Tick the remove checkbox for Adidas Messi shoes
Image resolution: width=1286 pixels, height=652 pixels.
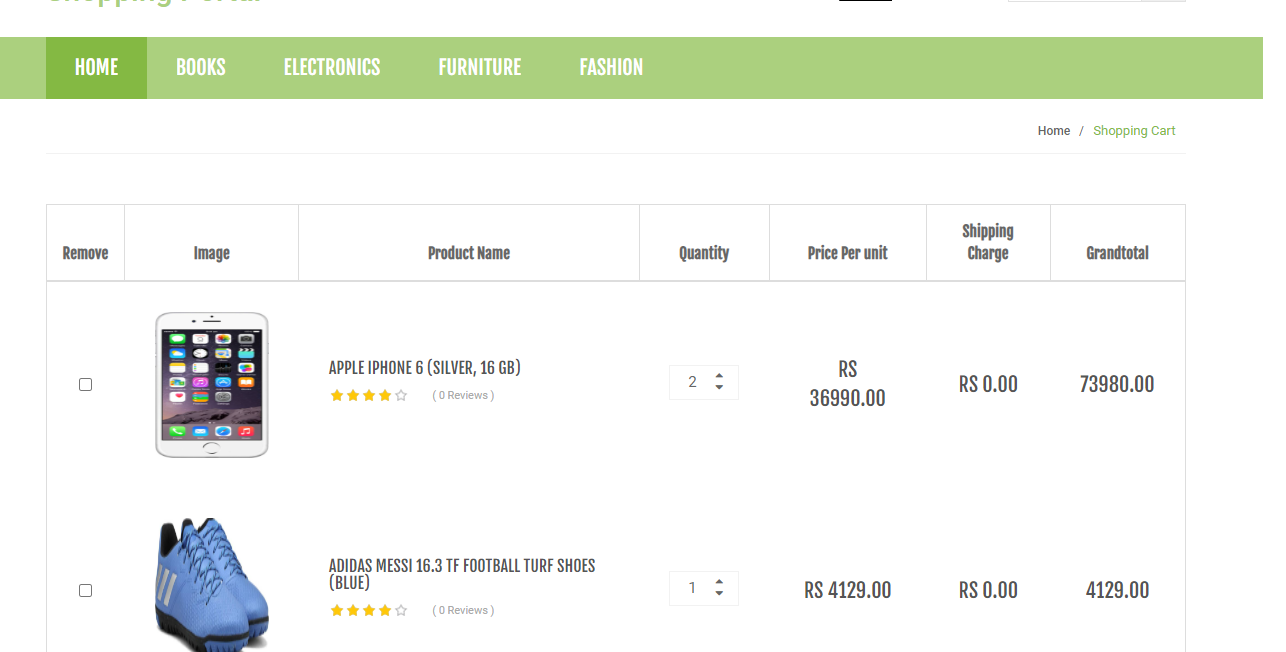85,590
